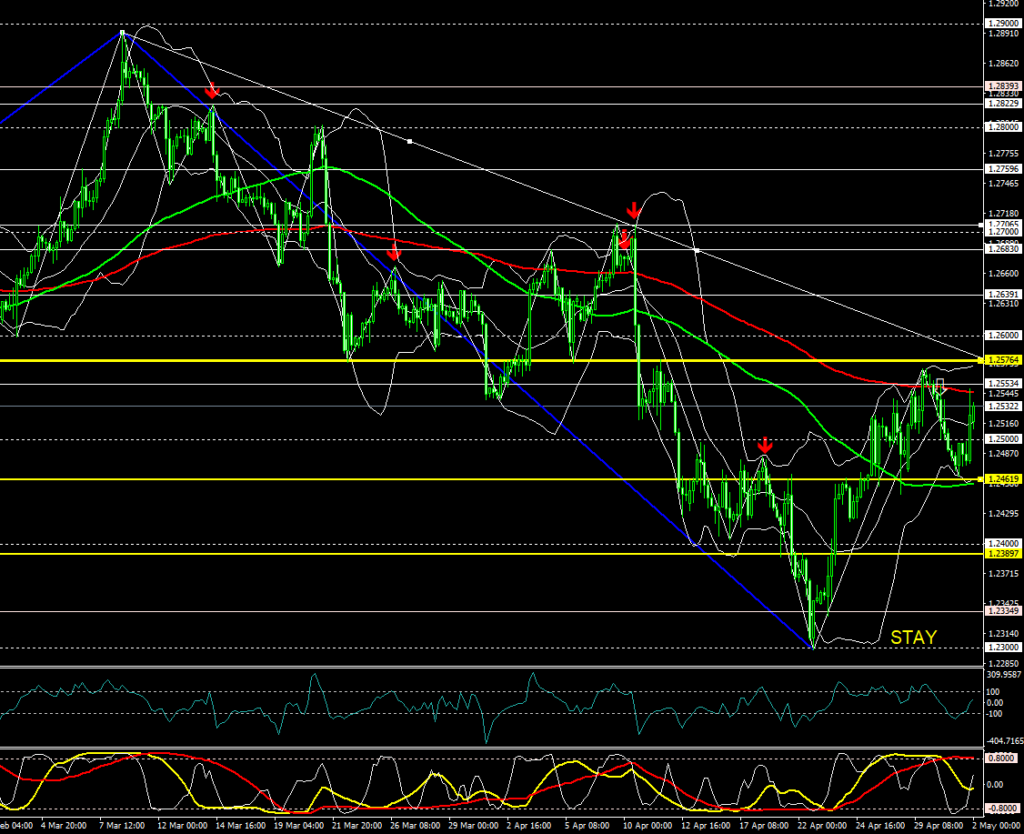Click the 1.23897 price label on the axis
The height and width of the screenshot is (834, 1024).
tap(1002, 554)
